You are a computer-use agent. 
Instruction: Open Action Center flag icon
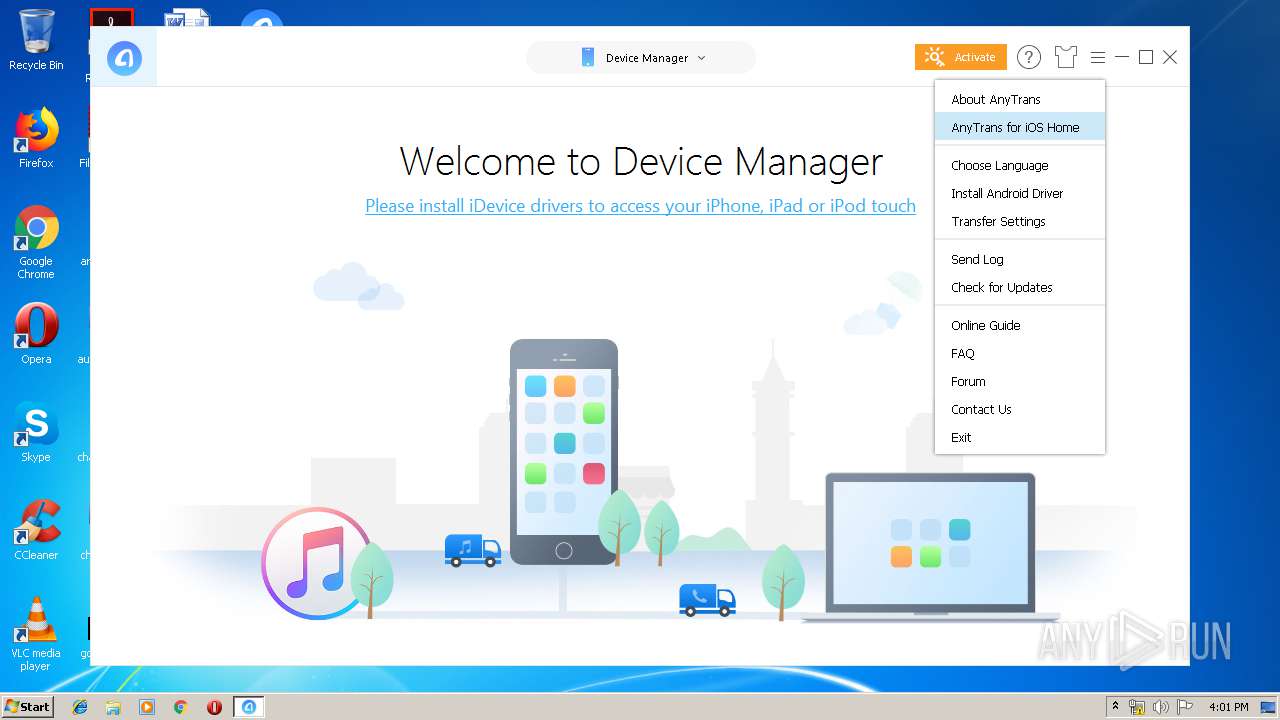pos(1185,707)
